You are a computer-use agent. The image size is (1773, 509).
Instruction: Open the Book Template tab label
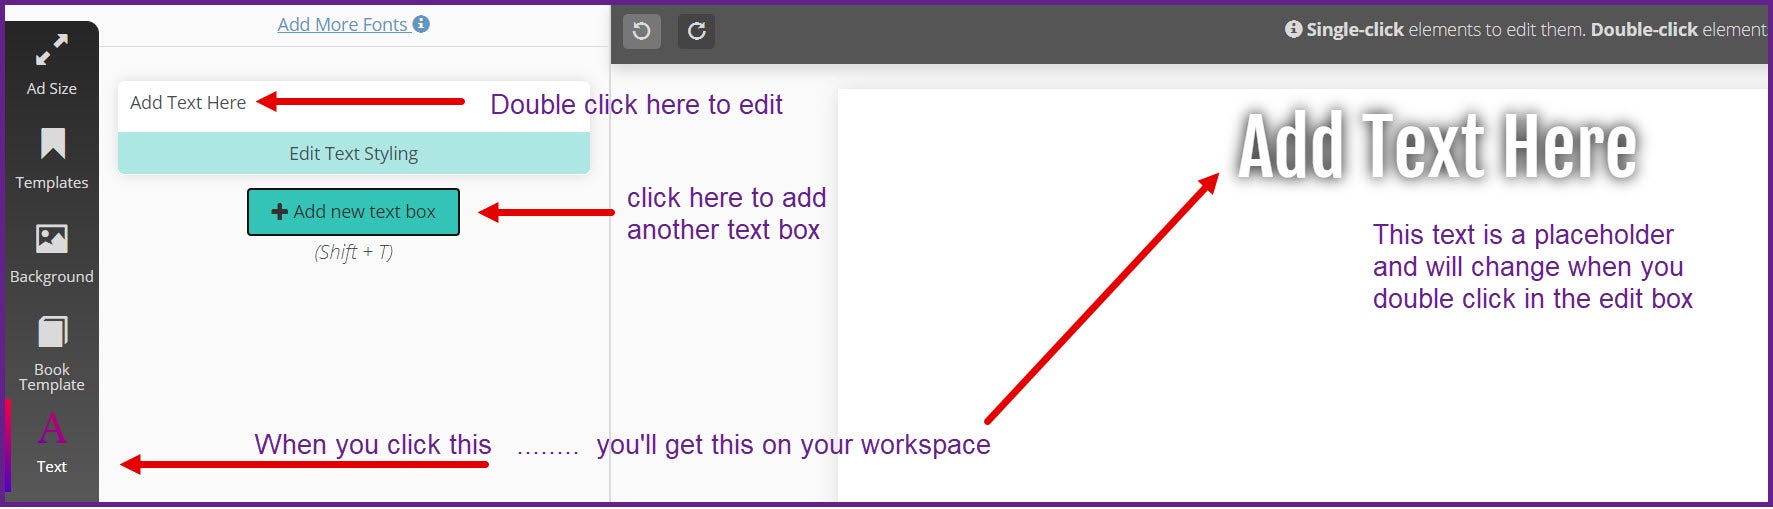tap(52, 377)
